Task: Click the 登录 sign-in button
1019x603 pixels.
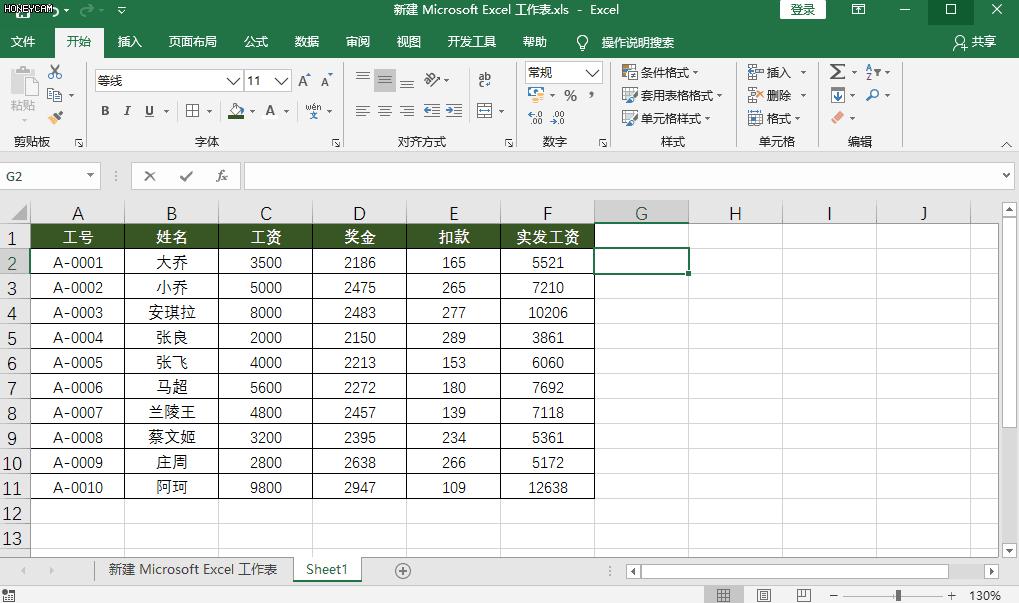Action: click(802, 10)
